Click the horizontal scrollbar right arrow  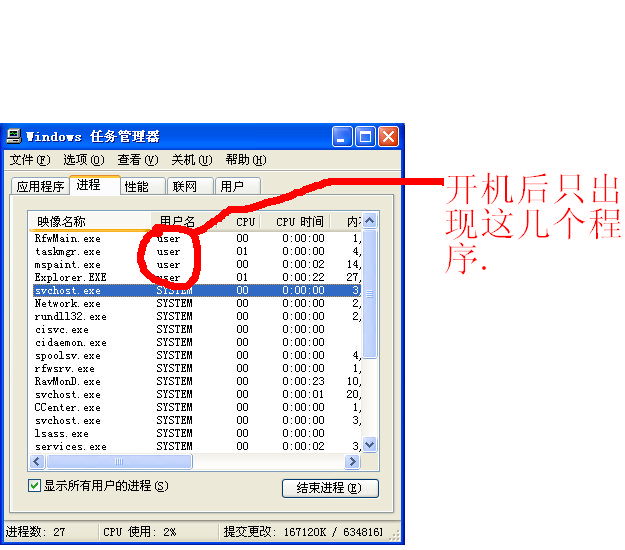pos(352,462)
